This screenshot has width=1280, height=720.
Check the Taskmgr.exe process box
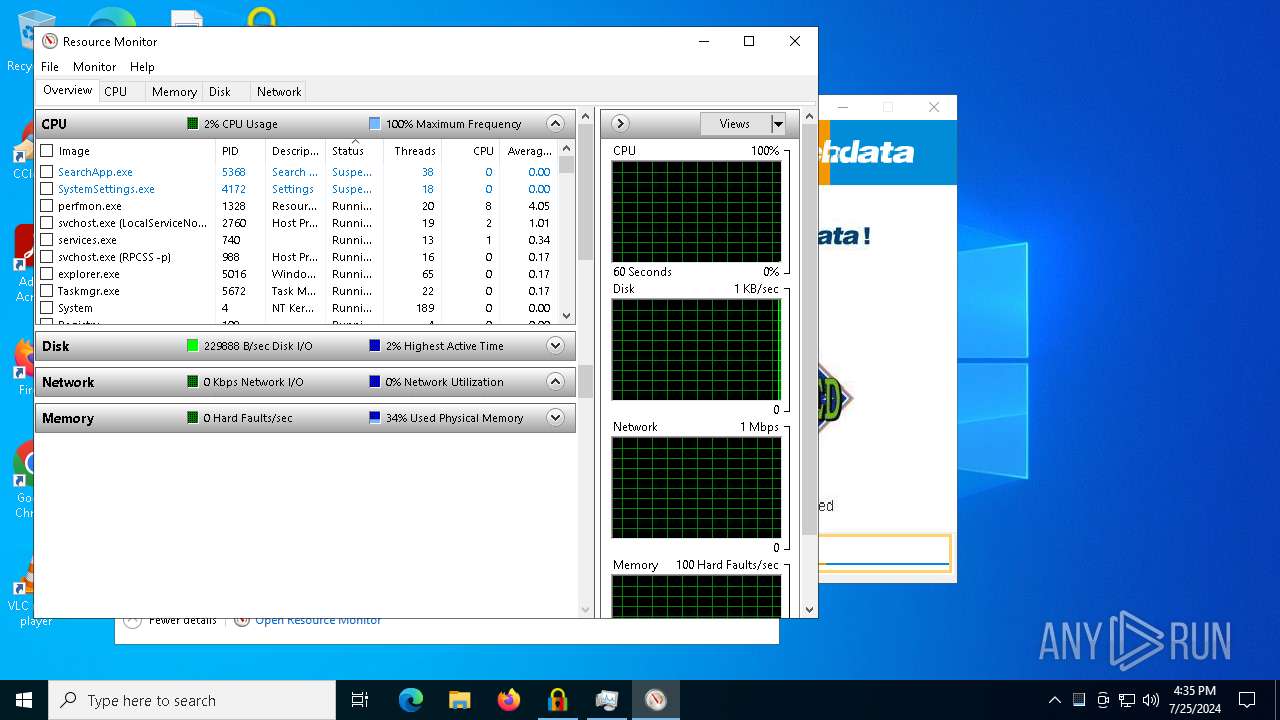coord(47,291)
